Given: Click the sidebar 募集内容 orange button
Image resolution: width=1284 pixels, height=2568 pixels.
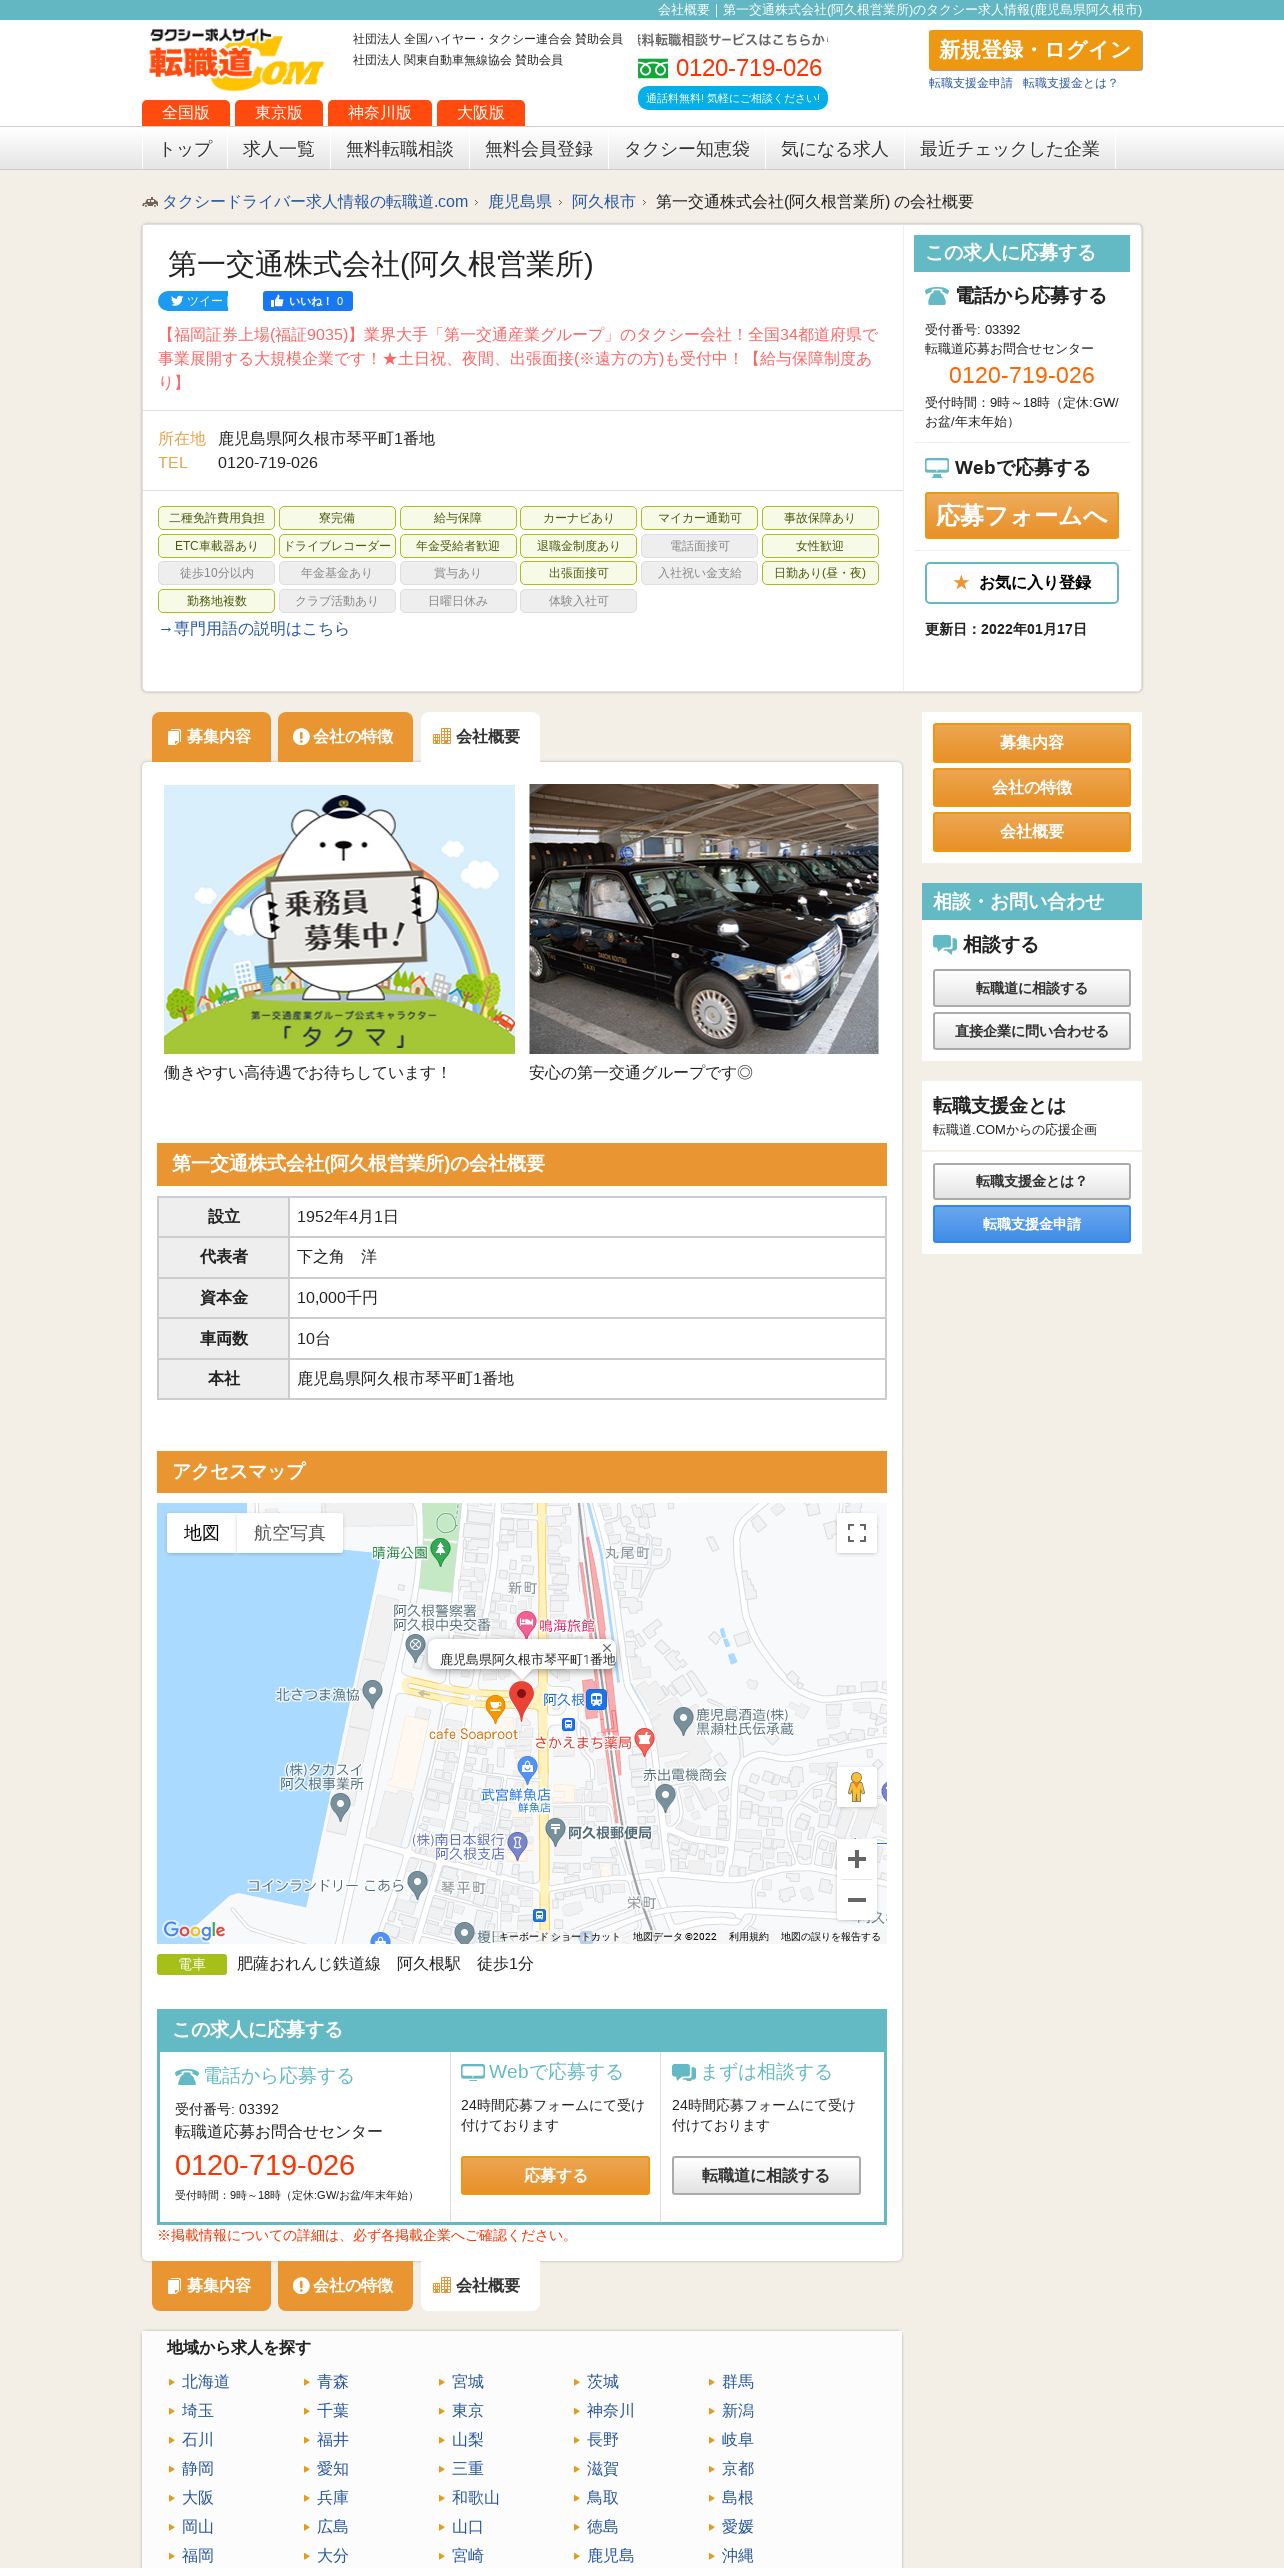Looking at the screenshot, I should (1031, 743).
